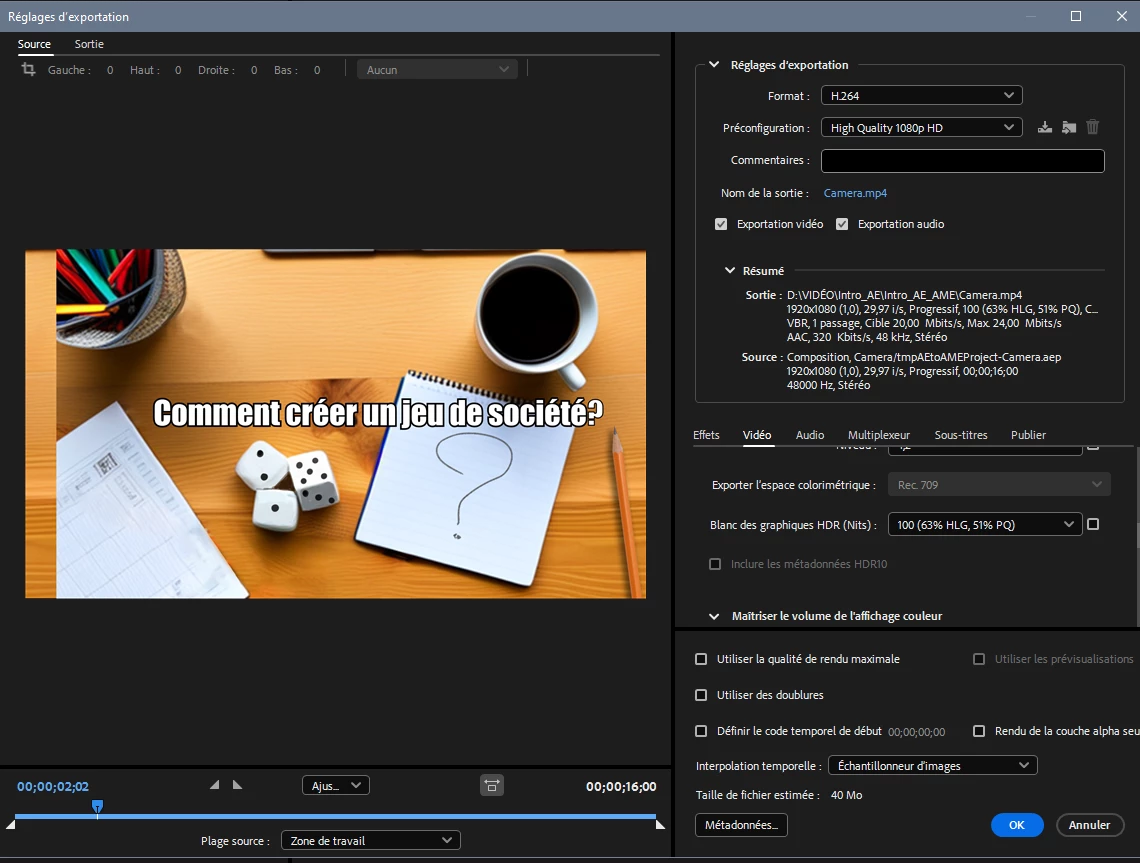The width and height of the screenshot is (1140, 863).
Task: Click the blue timeline scrub bar
Action: tap(335, 816)
